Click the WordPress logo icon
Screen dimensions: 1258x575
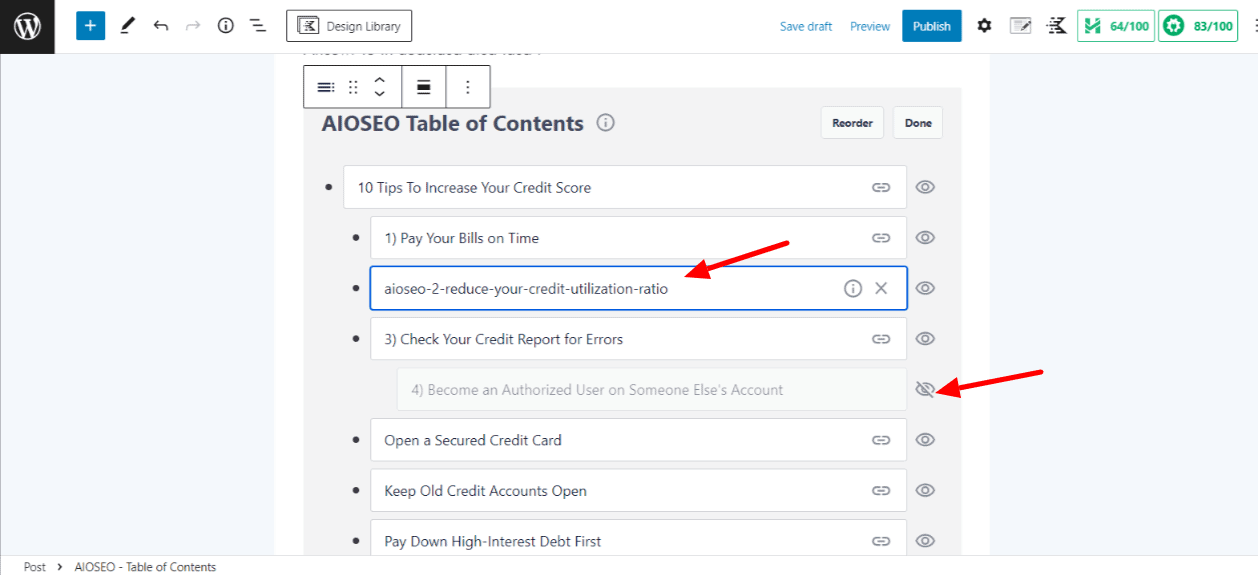pyautogui.click(x=27, y=26)
